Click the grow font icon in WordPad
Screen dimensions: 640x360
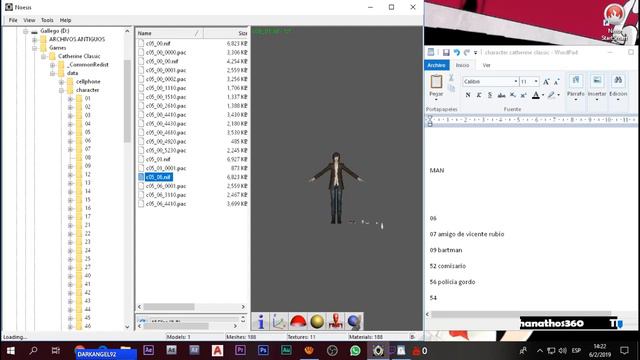point(546,82)
